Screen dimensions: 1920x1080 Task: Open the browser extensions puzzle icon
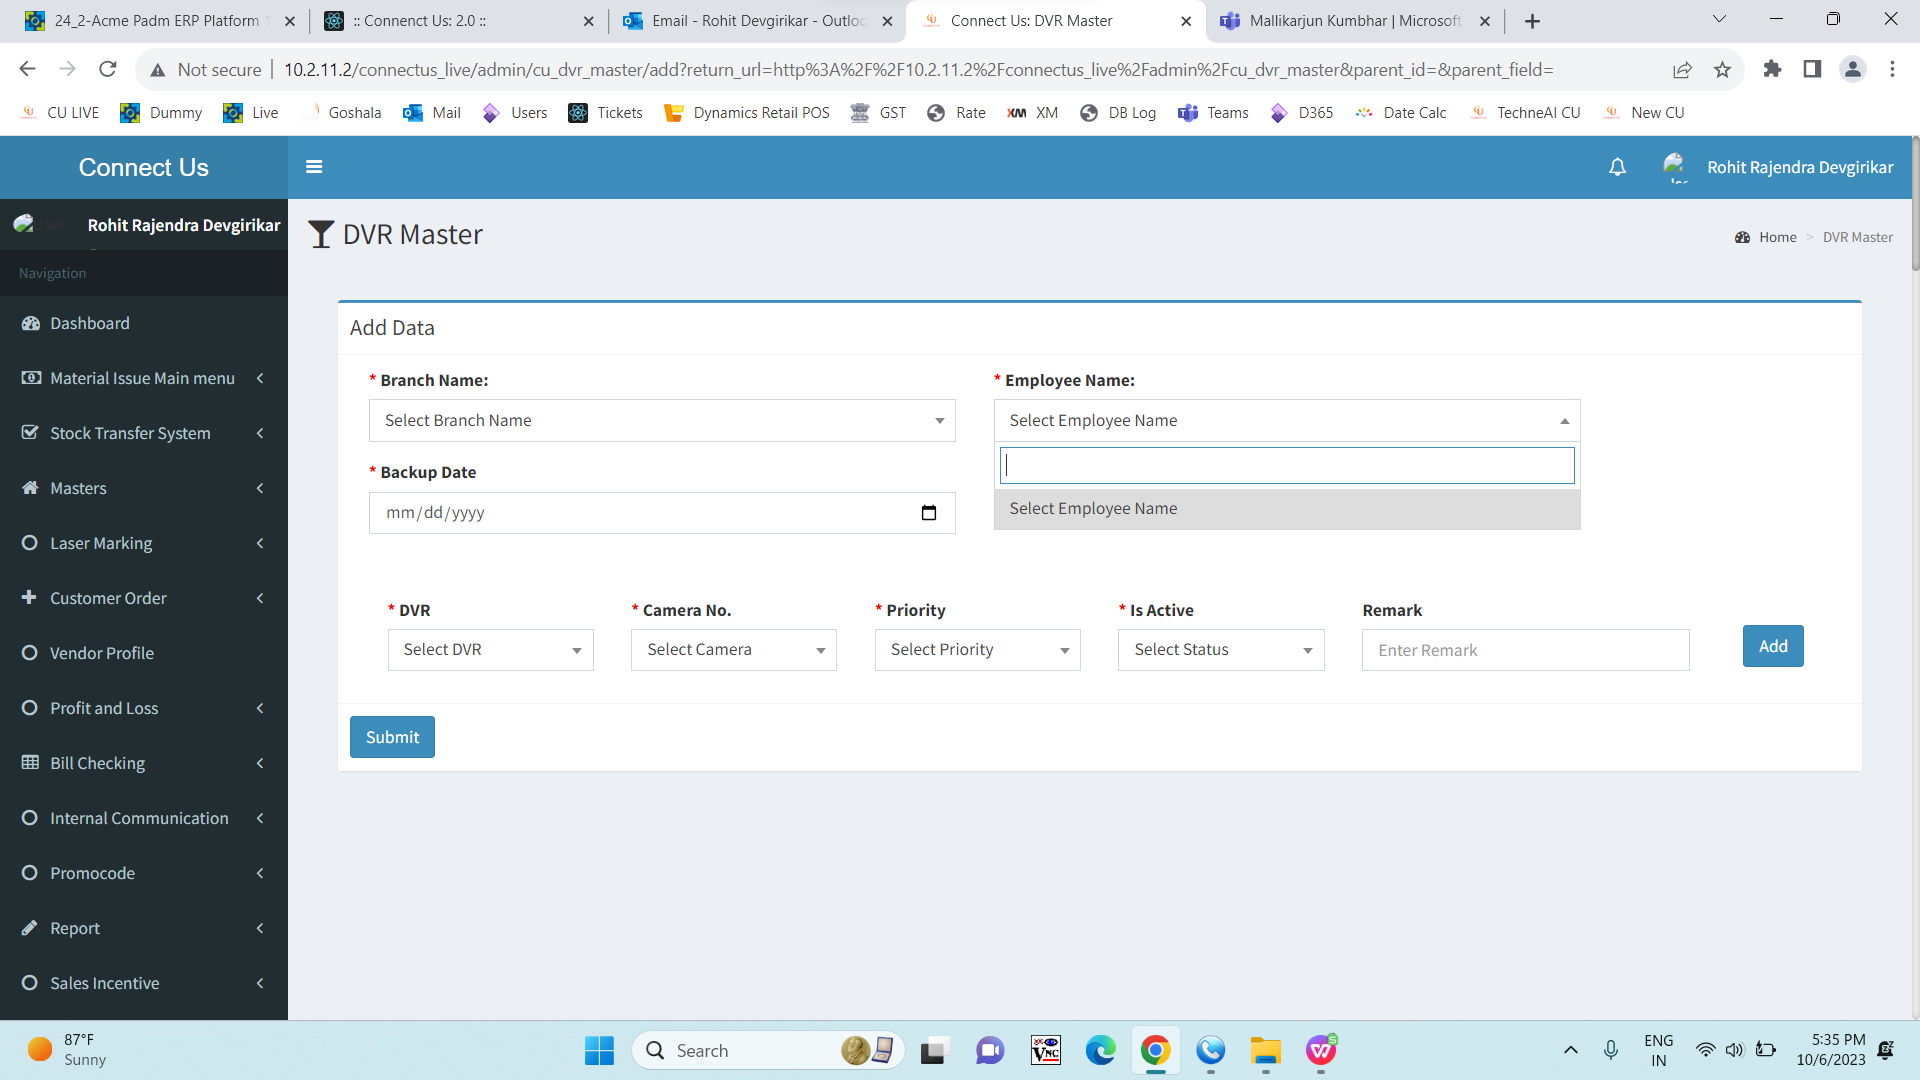1772,69
